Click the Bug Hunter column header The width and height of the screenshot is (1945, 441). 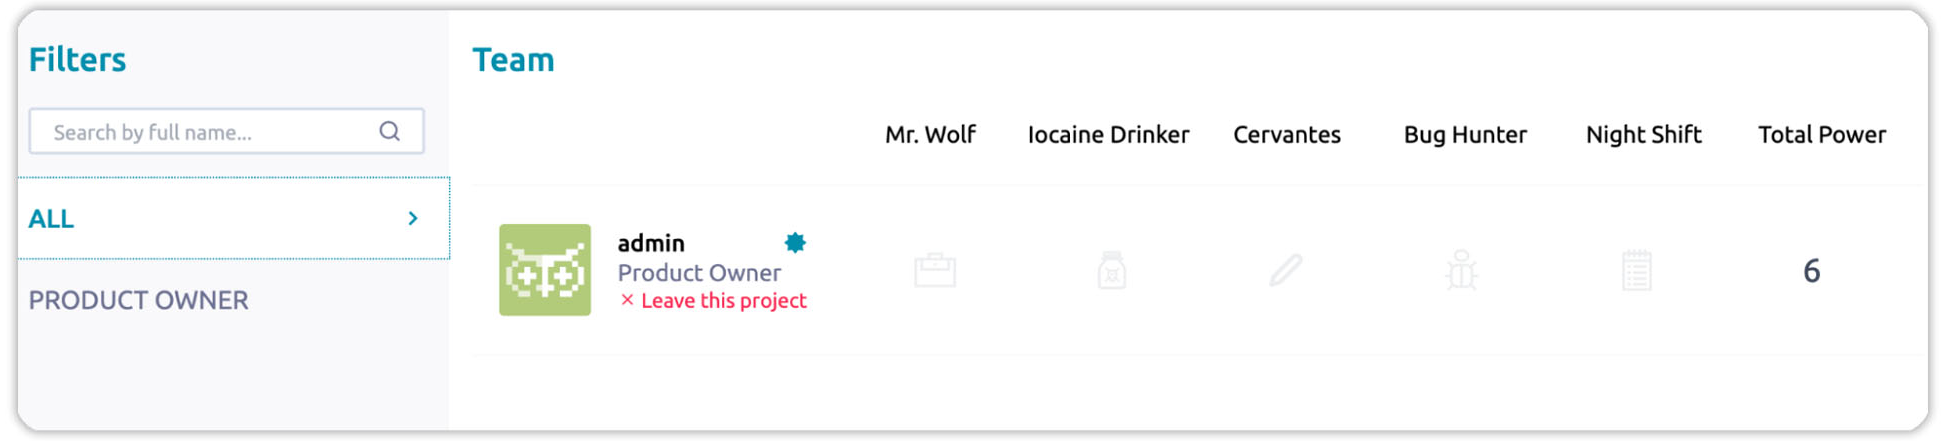(1465, 135)
